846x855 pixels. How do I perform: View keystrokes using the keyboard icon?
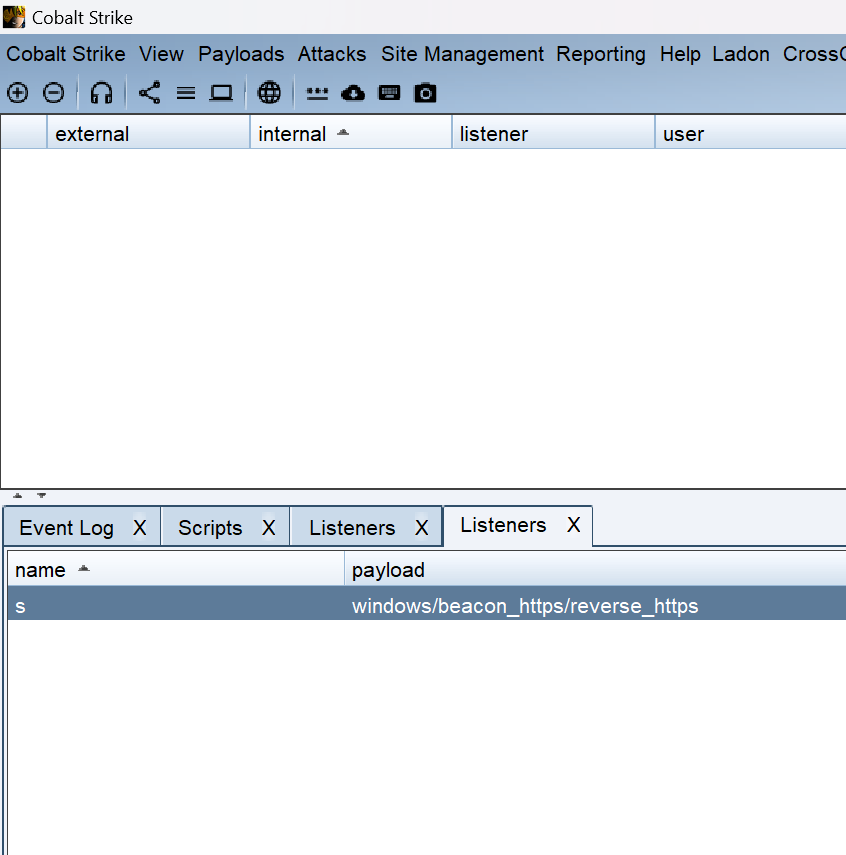click(389, 93)
